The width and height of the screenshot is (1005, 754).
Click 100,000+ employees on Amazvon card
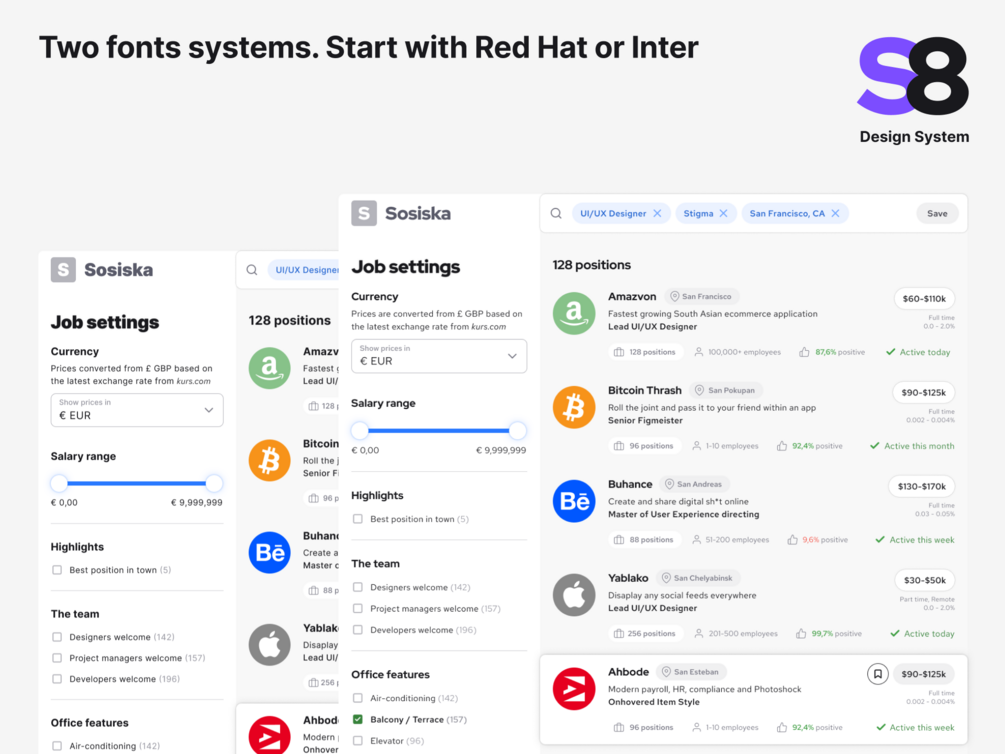pos(738,352)
